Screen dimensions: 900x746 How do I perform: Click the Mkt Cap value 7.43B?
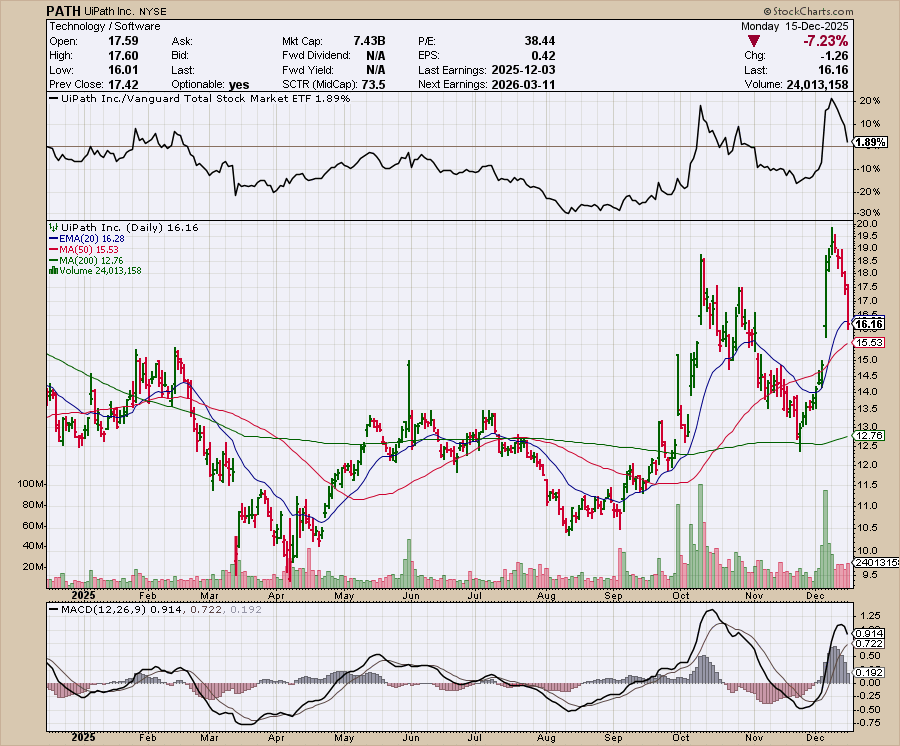pyautogui.click(x=369, y=41)
